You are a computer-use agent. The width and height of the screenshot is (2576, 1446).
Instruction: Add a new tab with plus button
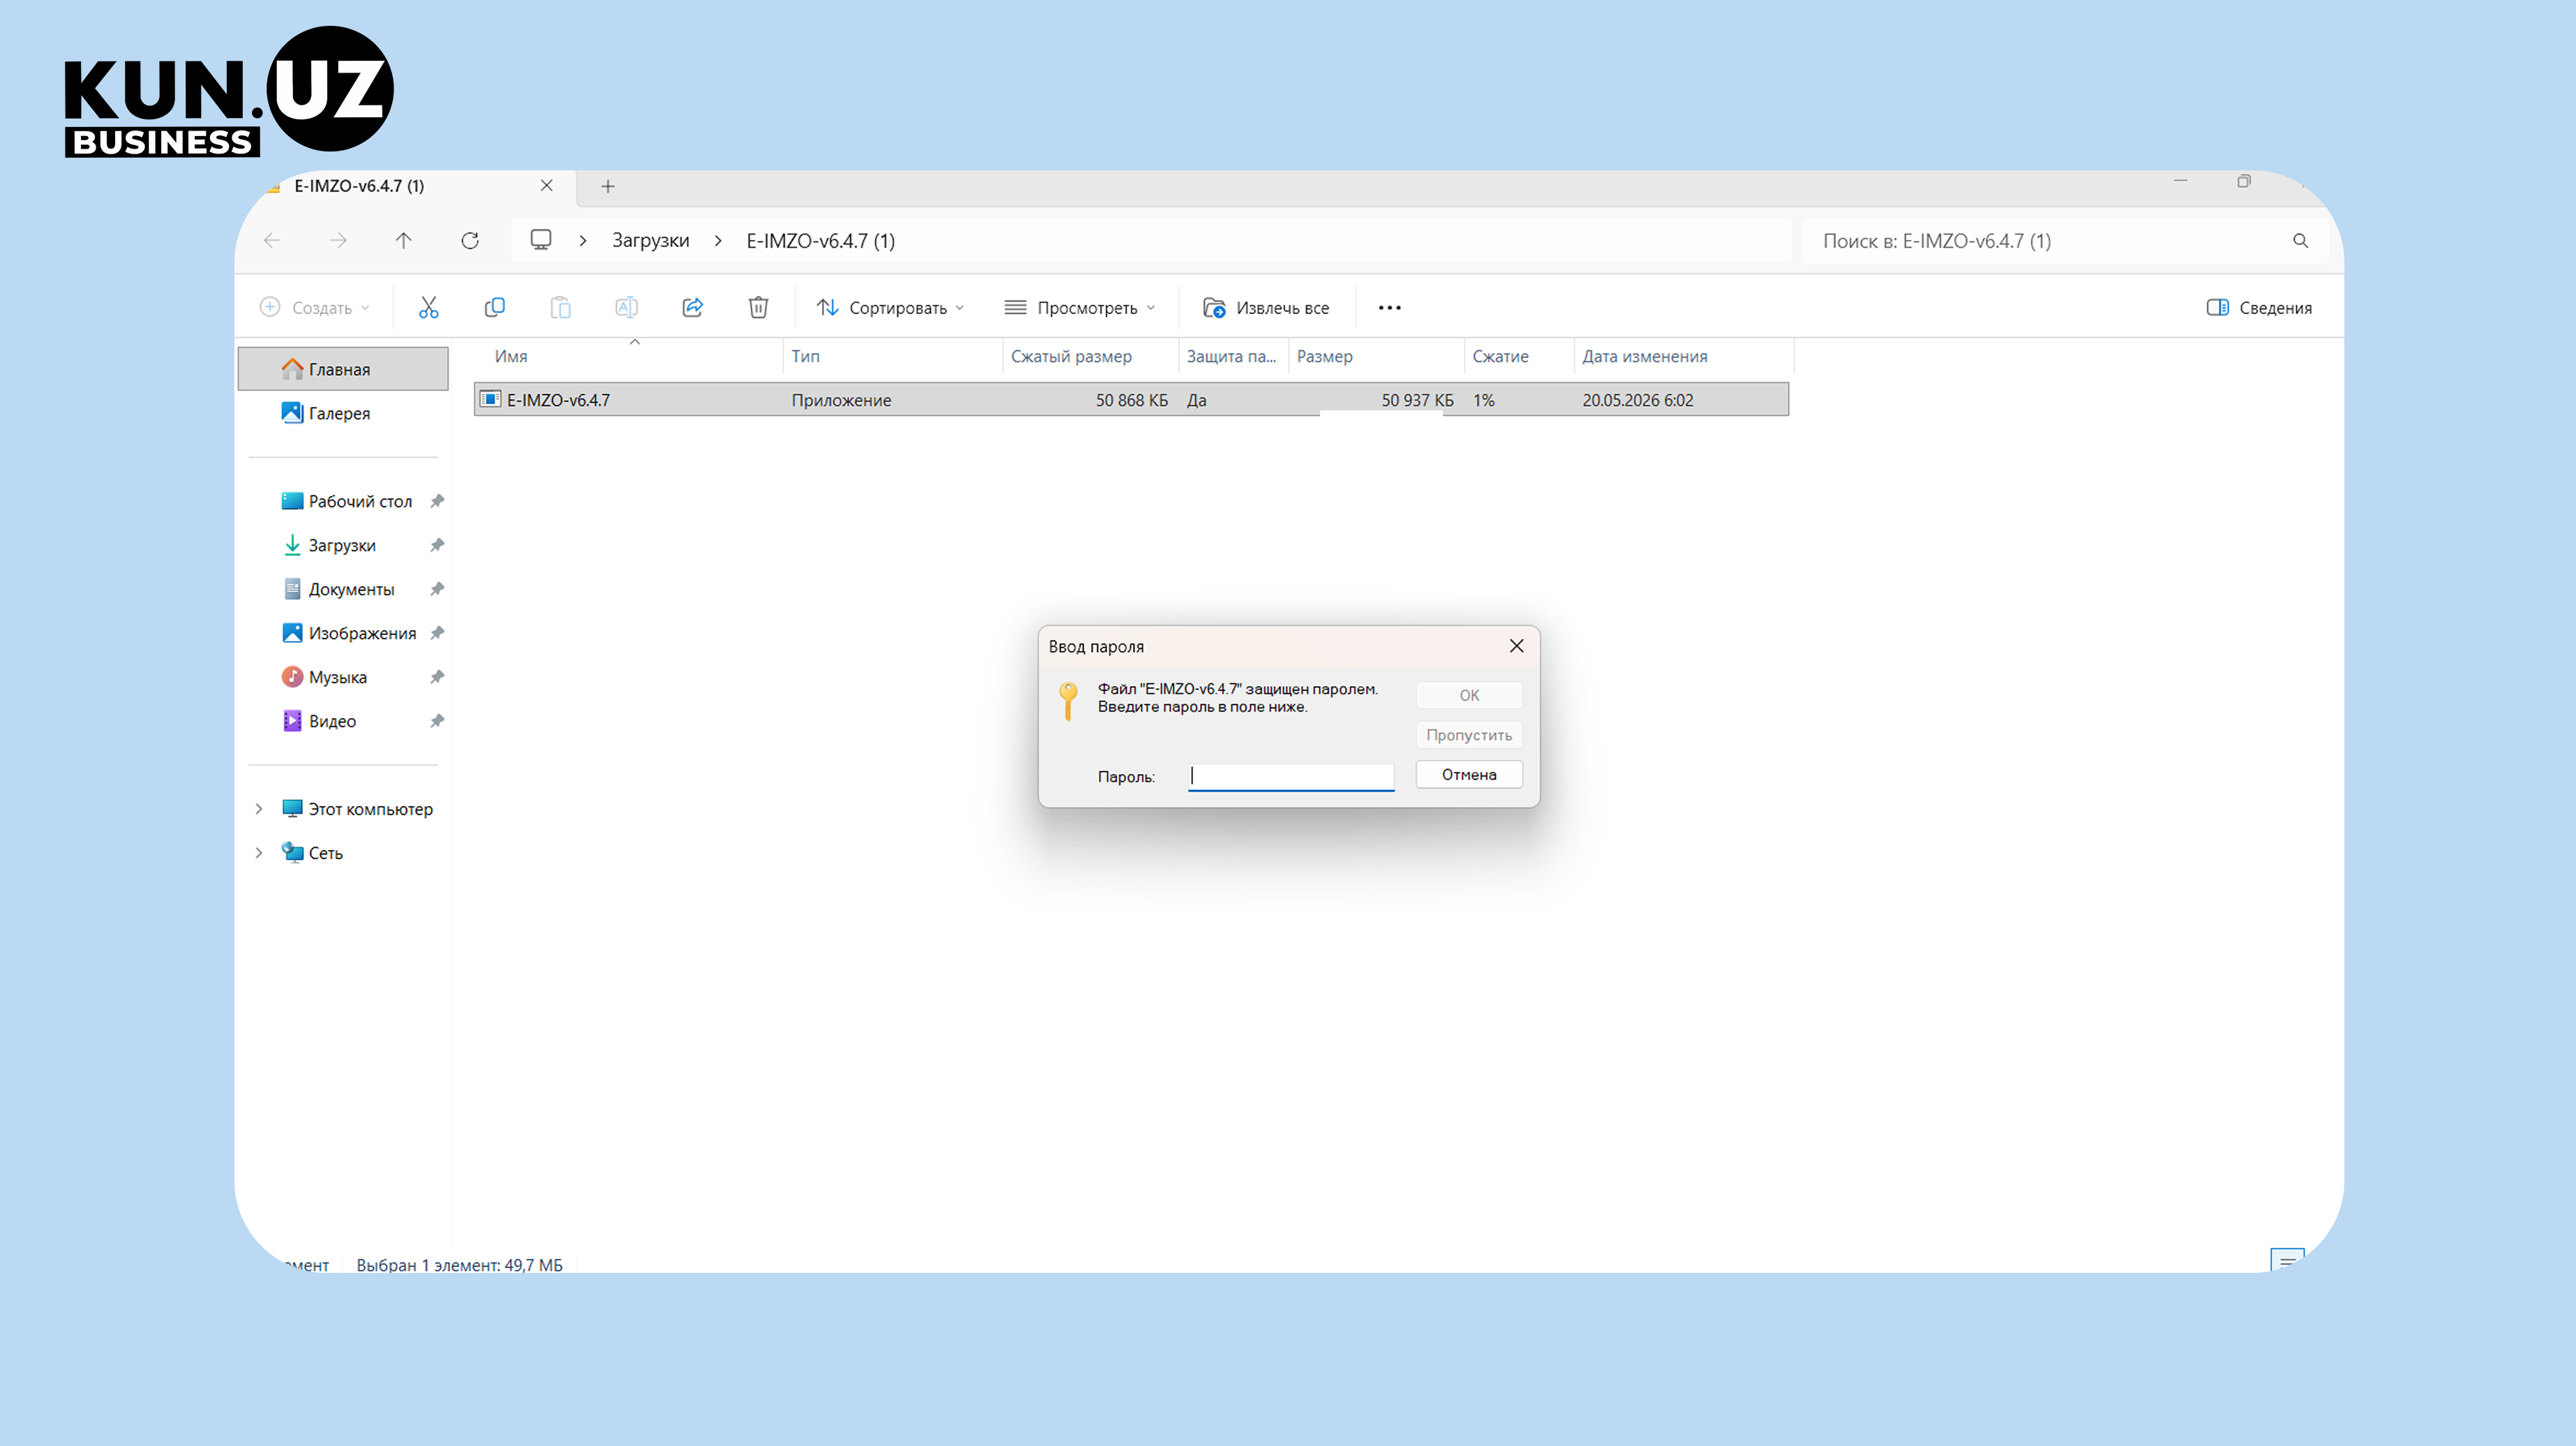coord(608,186)
